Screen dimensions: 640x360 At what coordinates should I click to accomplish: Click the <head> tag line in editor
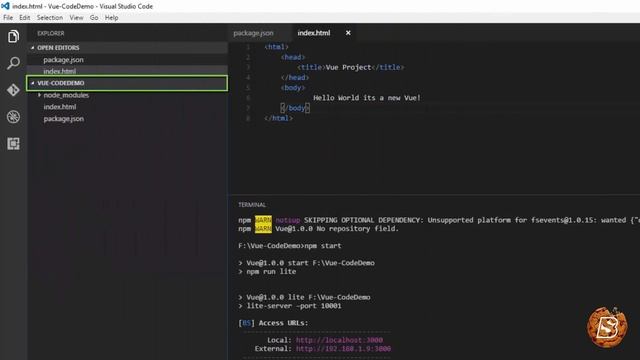[293, 57]
